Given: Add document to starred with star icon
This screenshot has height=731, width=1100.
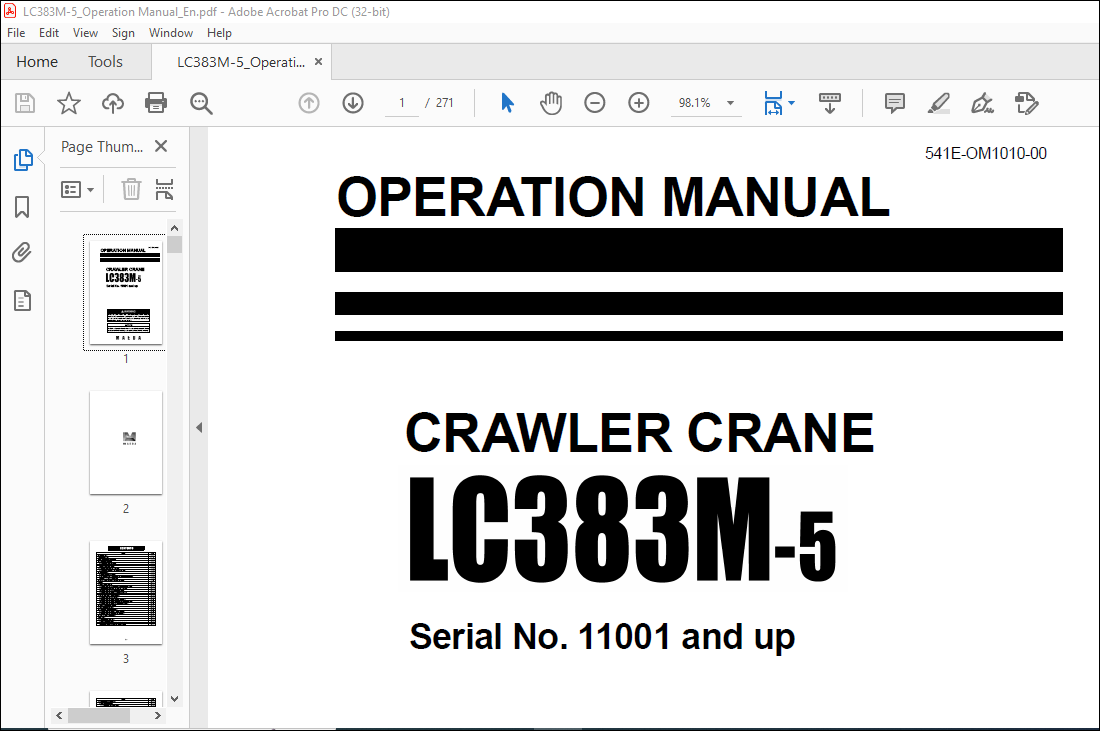Looking at the screenshot, I should click(x=69, y=103).
